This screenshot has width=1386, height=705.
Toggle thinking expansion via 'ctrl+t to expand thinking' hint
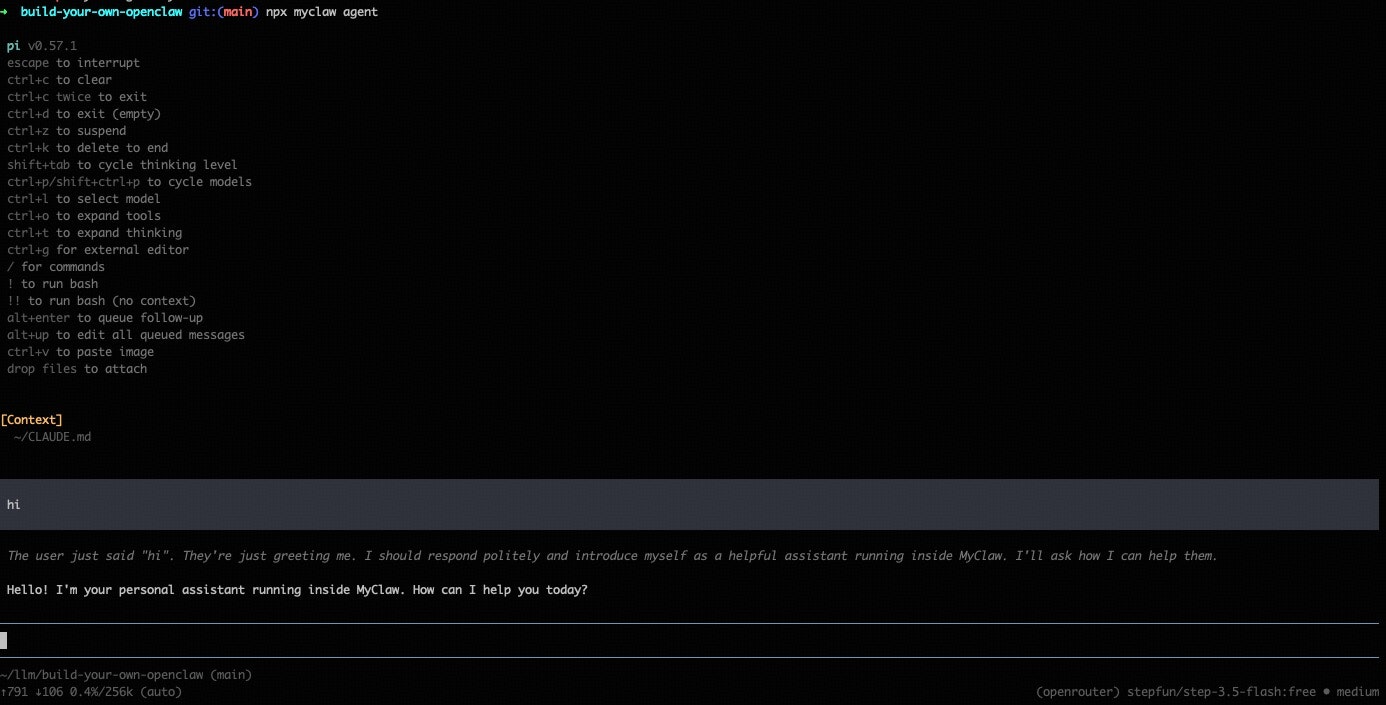tap(94, 232)
